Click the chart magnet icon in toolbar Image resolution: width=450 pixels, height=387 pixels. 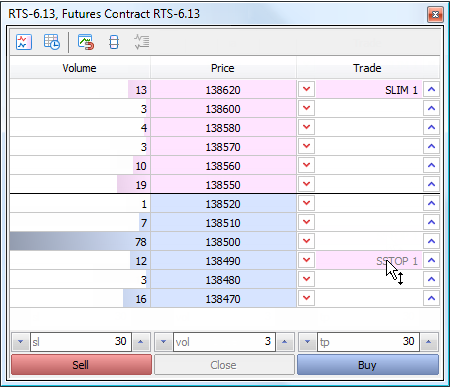86,42
